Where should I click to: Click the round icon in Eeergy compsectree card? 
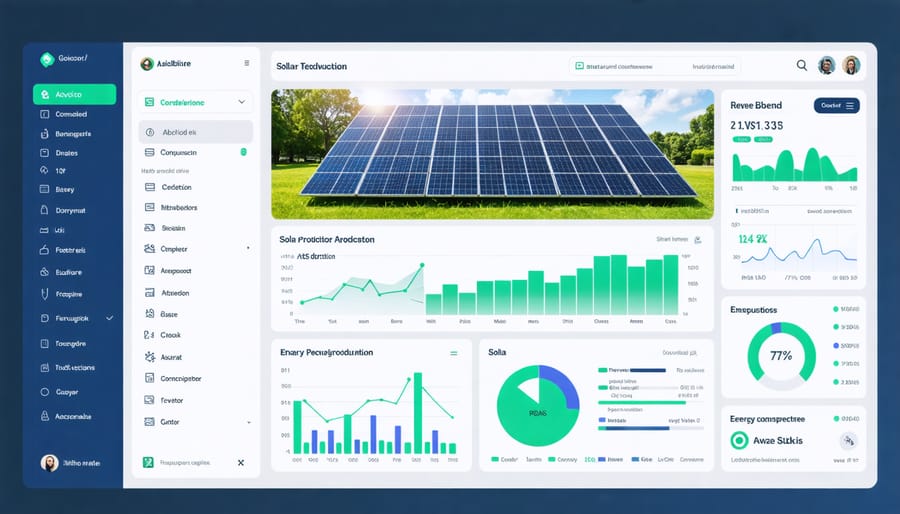[x=848, y=441]
